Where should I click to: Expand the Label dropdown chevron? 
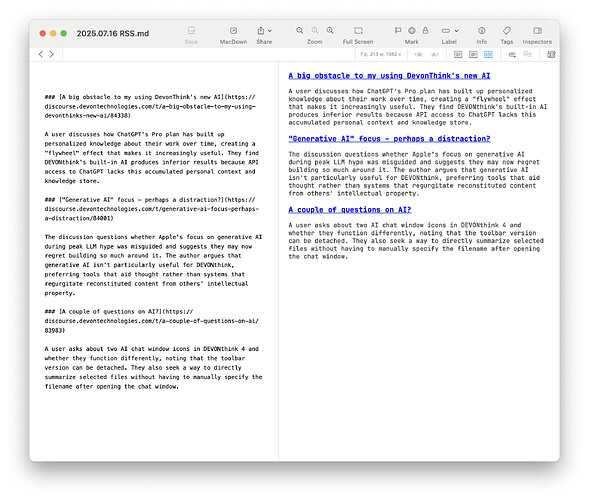pyautogui.click(x=456, y=31)
